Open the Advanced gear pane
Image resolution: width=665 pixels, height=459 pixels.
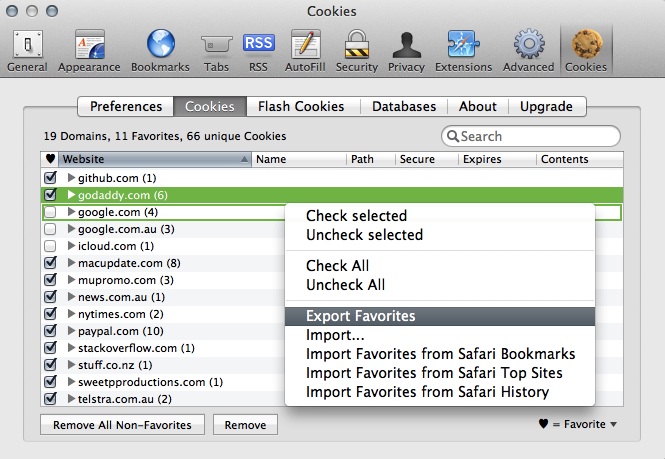coord(528,51)
